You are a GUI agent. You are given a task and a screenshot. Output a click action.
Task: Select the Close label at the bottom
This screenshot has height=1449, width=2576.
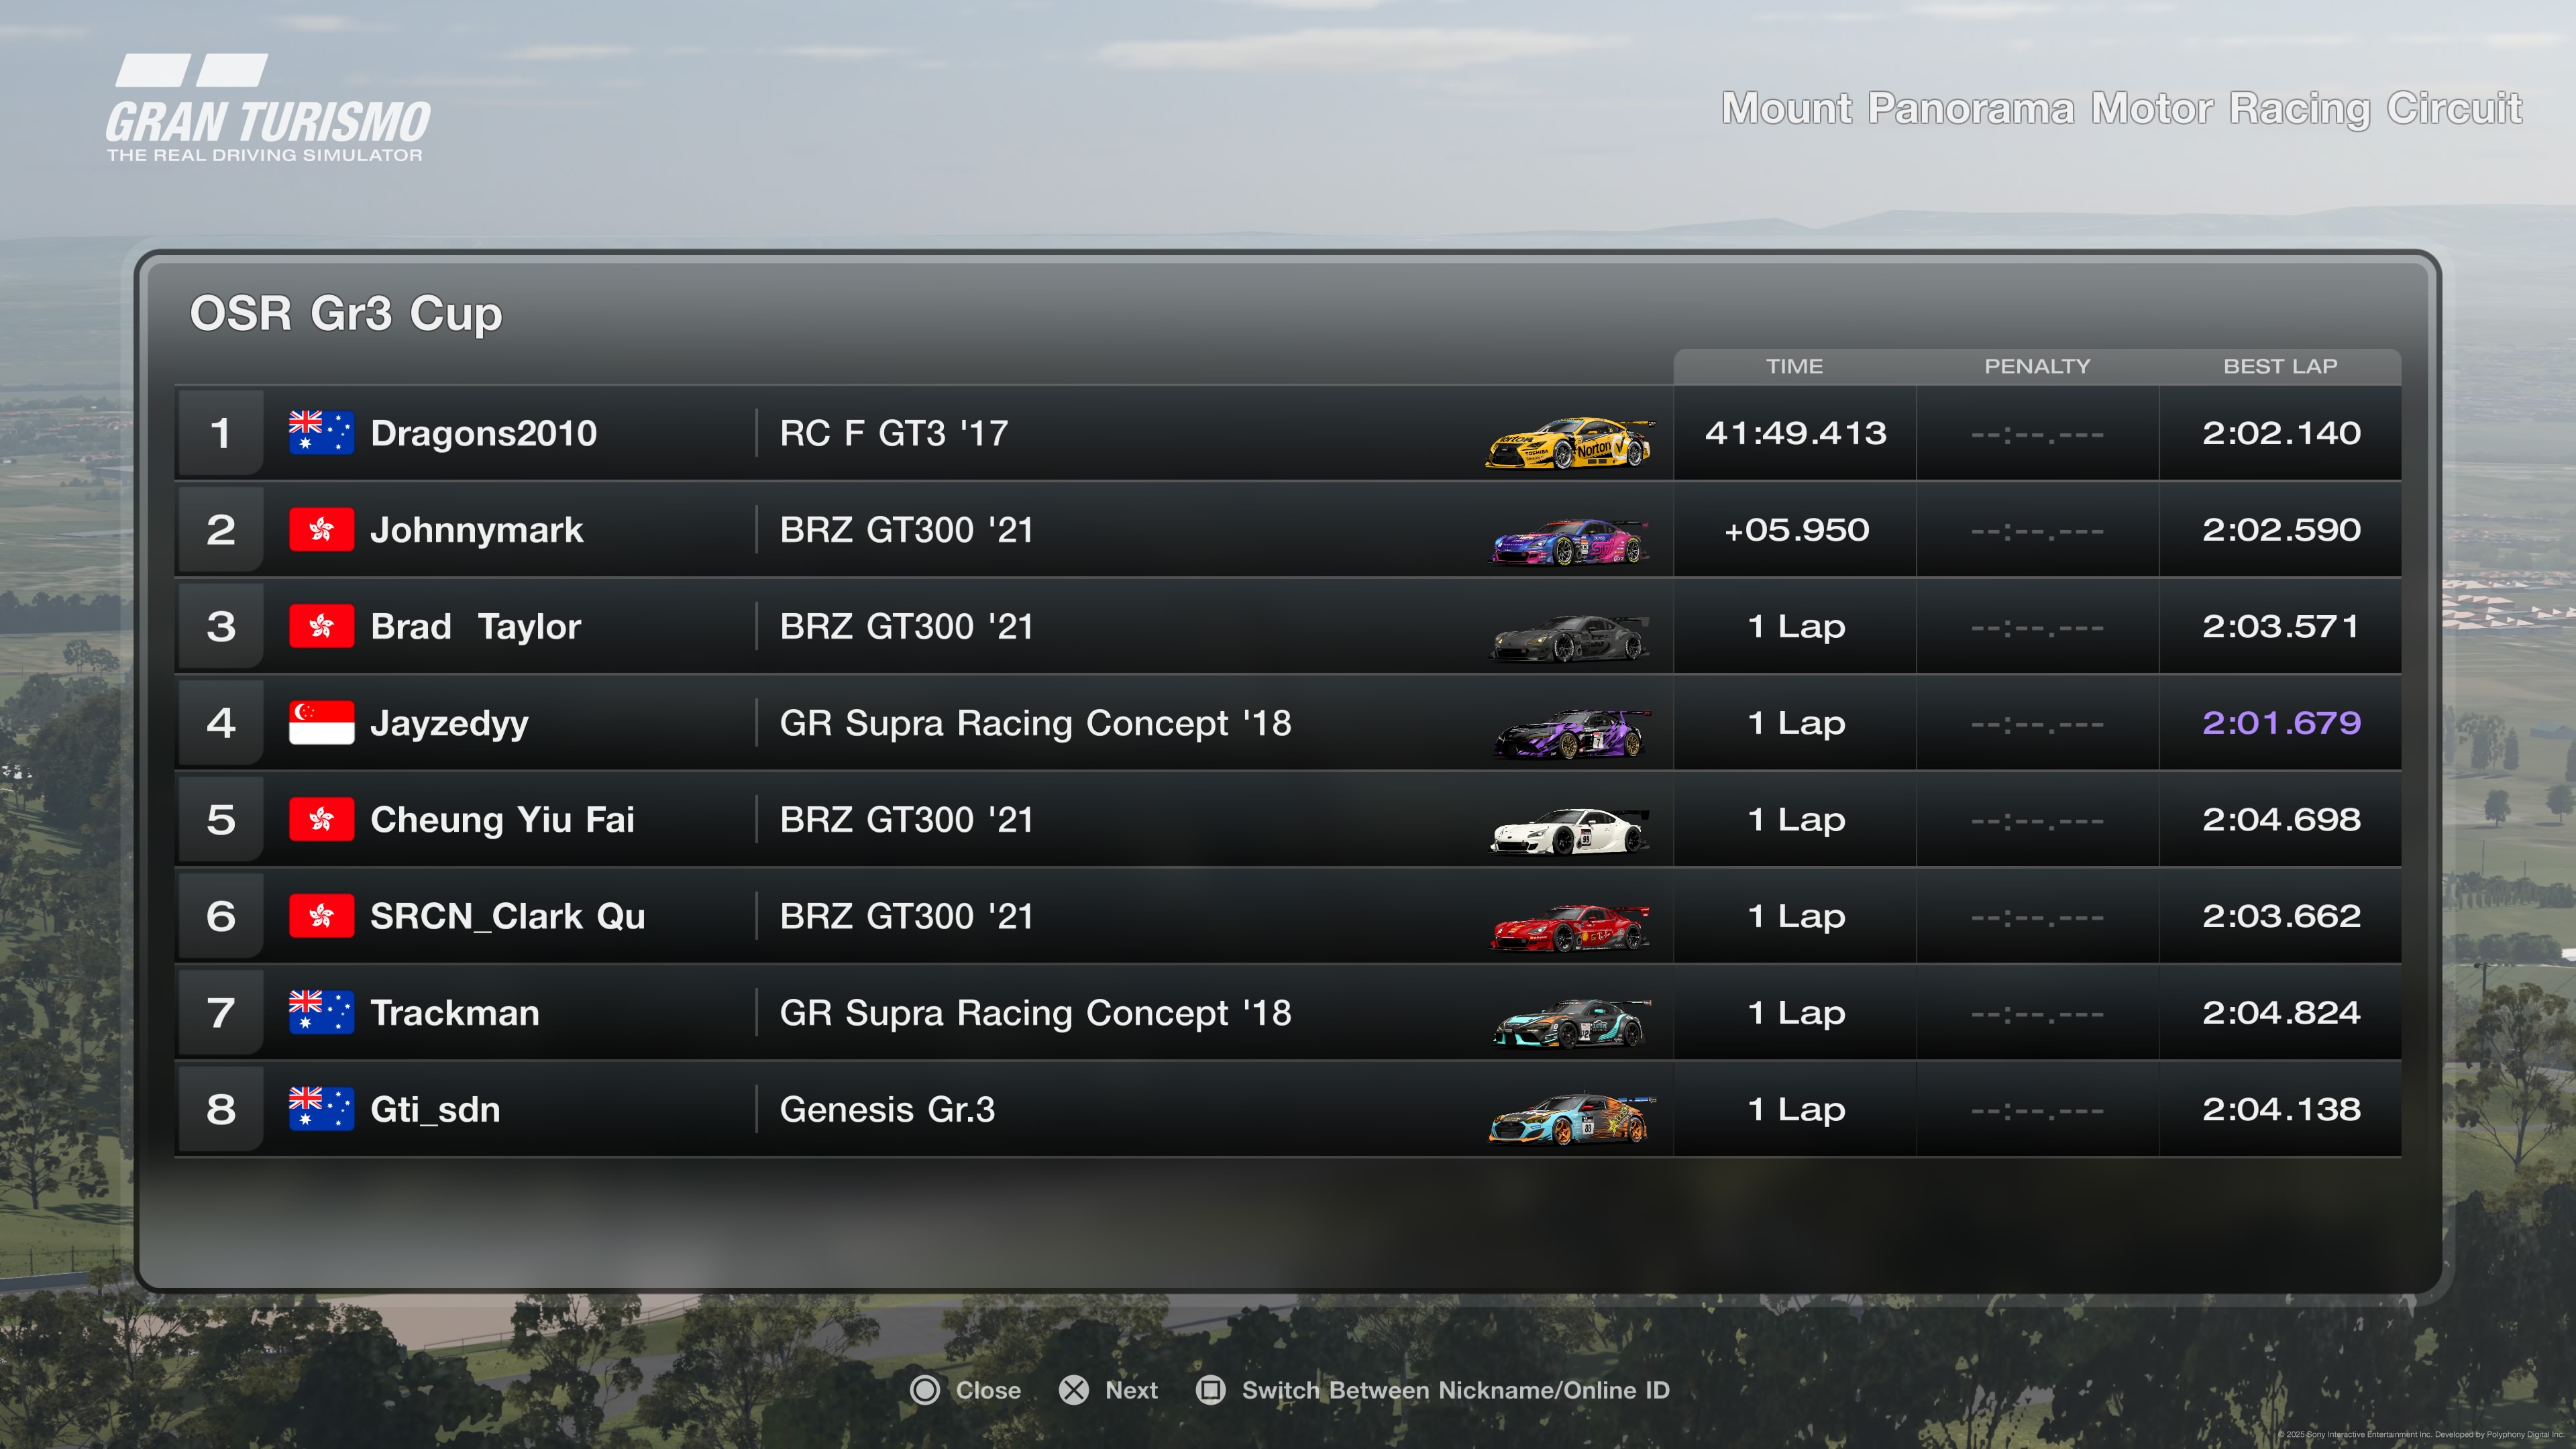click(x=988, y=1390)
